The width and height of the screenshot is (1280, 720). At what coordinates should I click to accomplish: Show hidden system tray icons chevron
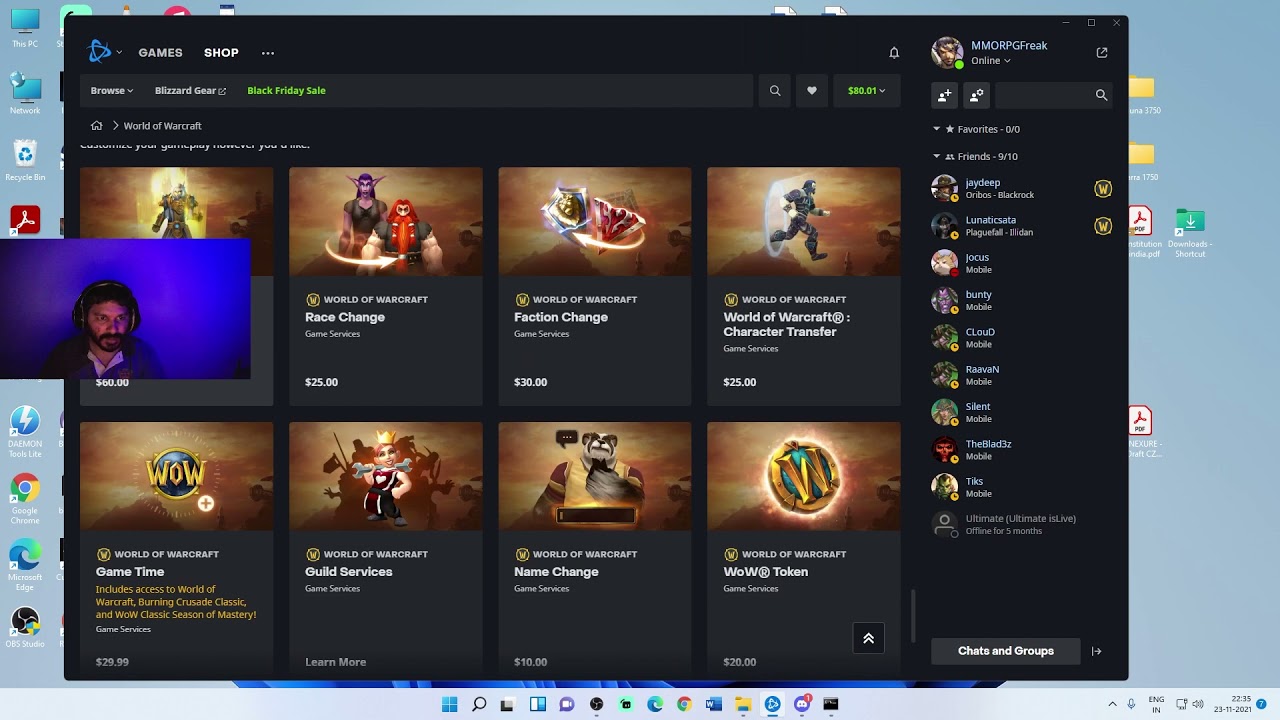pos(1112,704)
